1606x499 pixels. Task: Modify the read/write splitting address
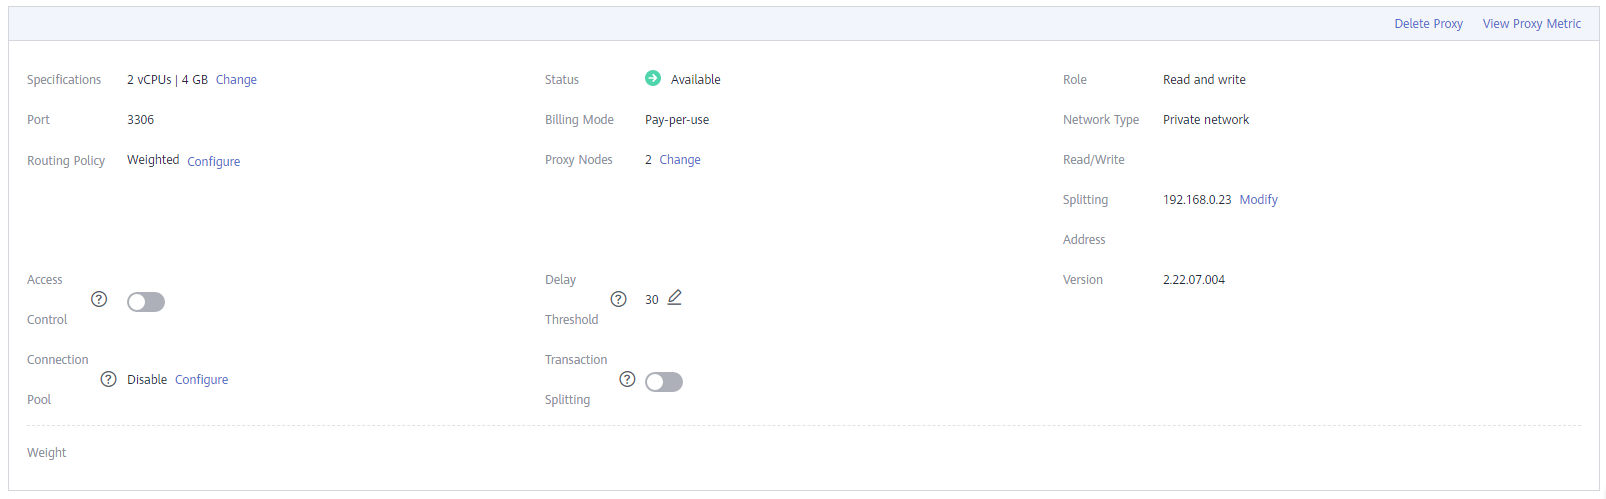tap(1259, 200)
